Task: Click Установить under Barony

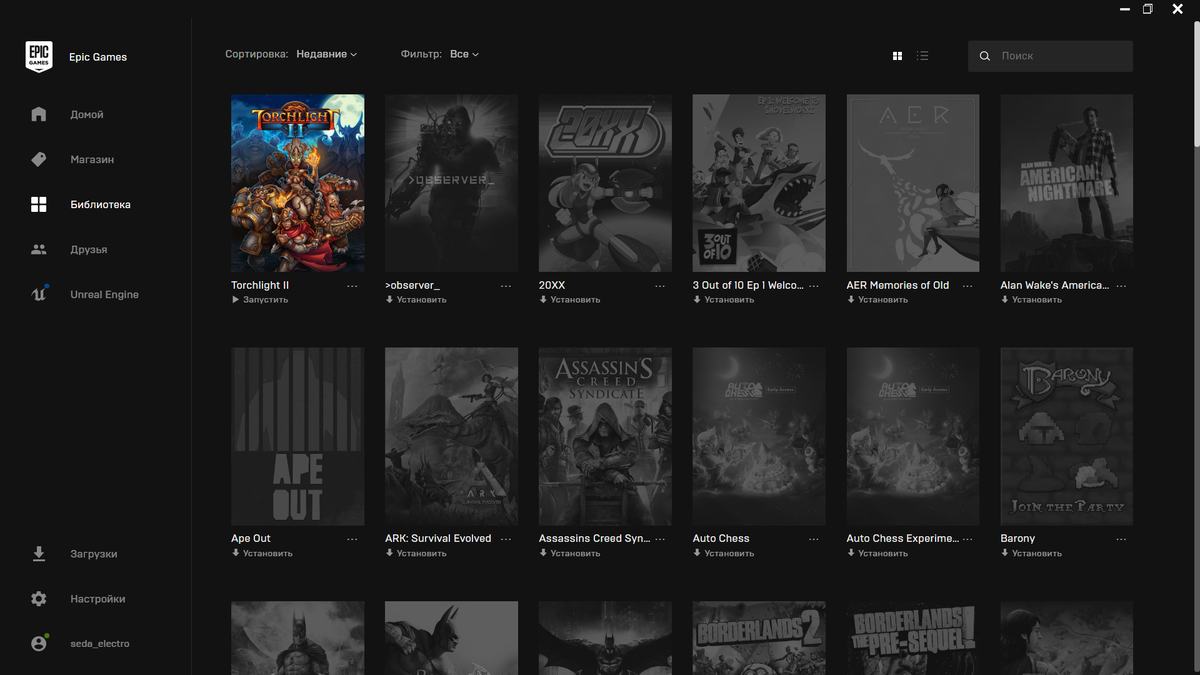Action: click(1032, 553)
